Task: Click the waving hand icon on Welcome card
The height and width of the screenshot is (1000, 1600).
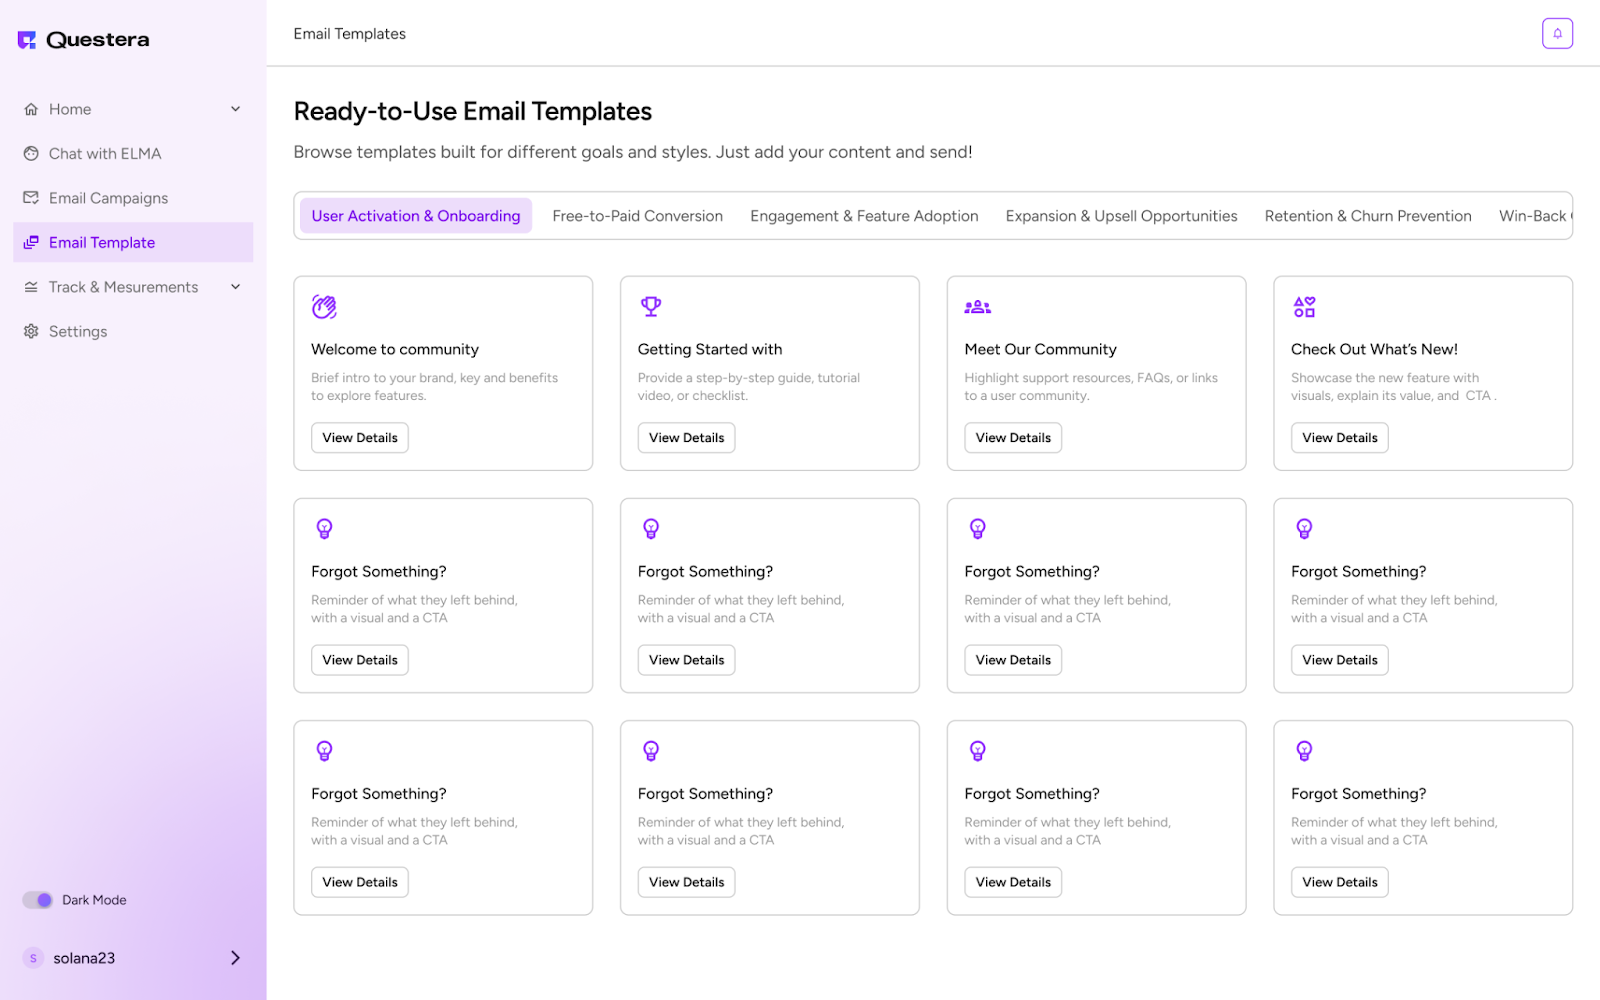Action: click(324, 307)
